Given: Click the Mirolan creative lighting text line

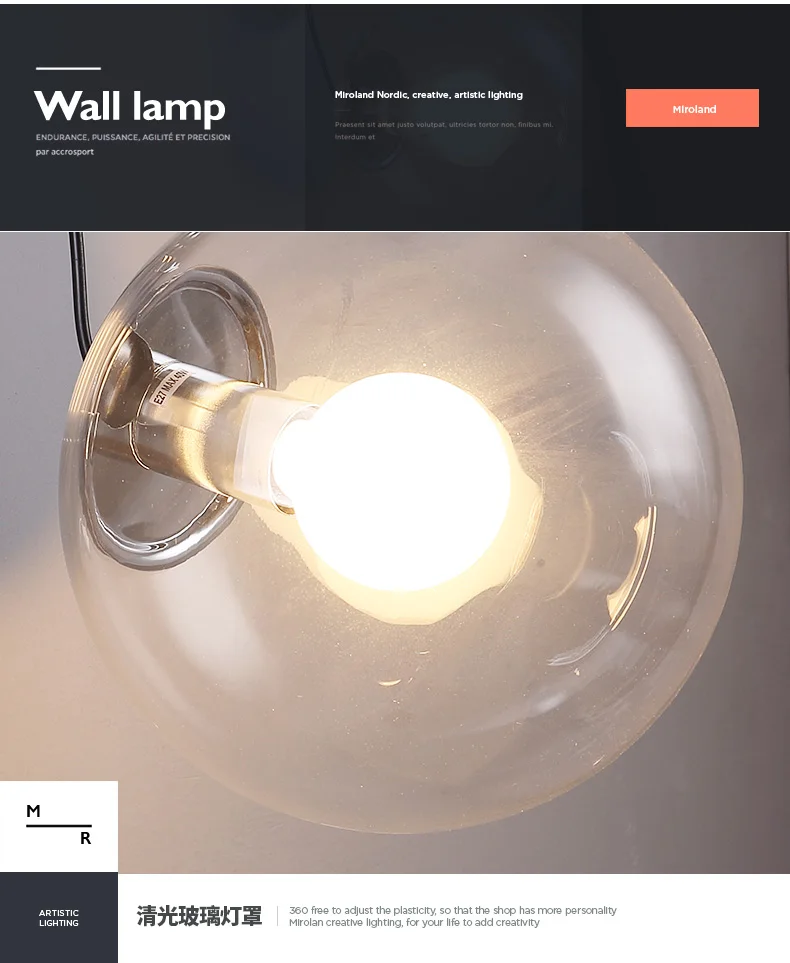Looking at the screenshot, I should pos(414,922).
